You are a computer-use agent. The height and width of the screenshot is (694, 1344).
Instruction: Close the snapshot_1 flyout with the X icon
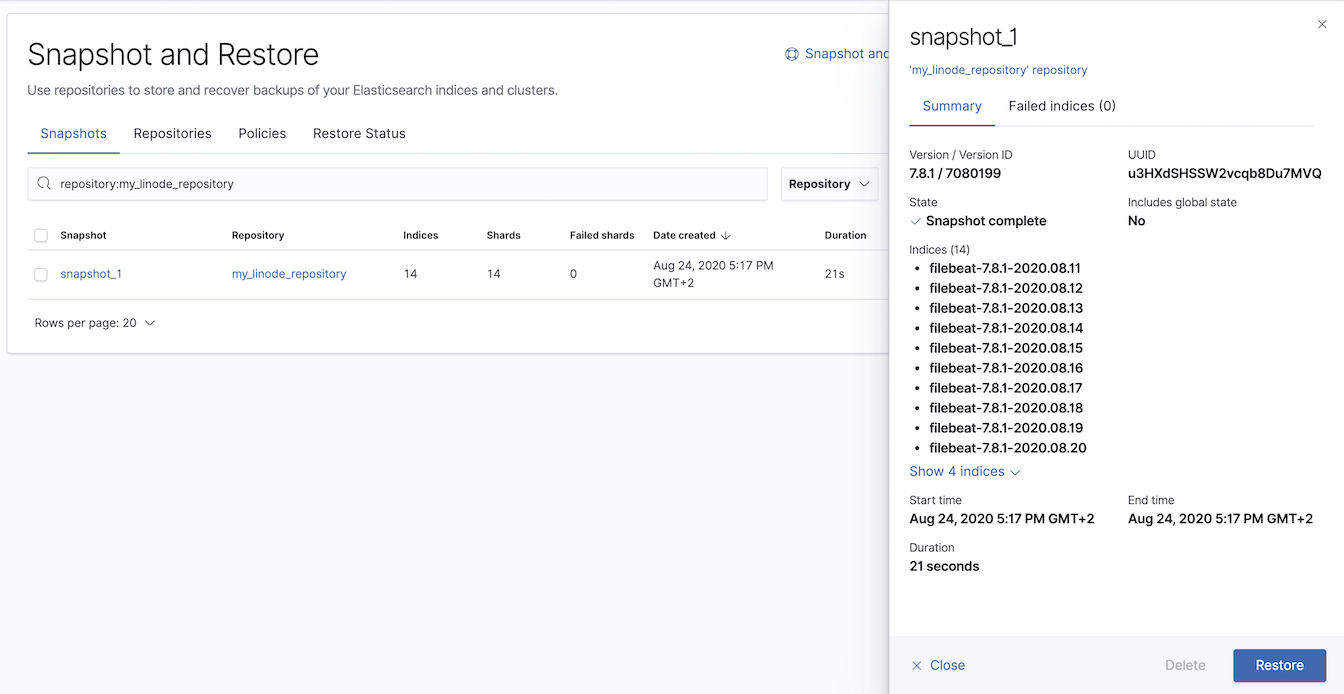[x=1322, y=24]
